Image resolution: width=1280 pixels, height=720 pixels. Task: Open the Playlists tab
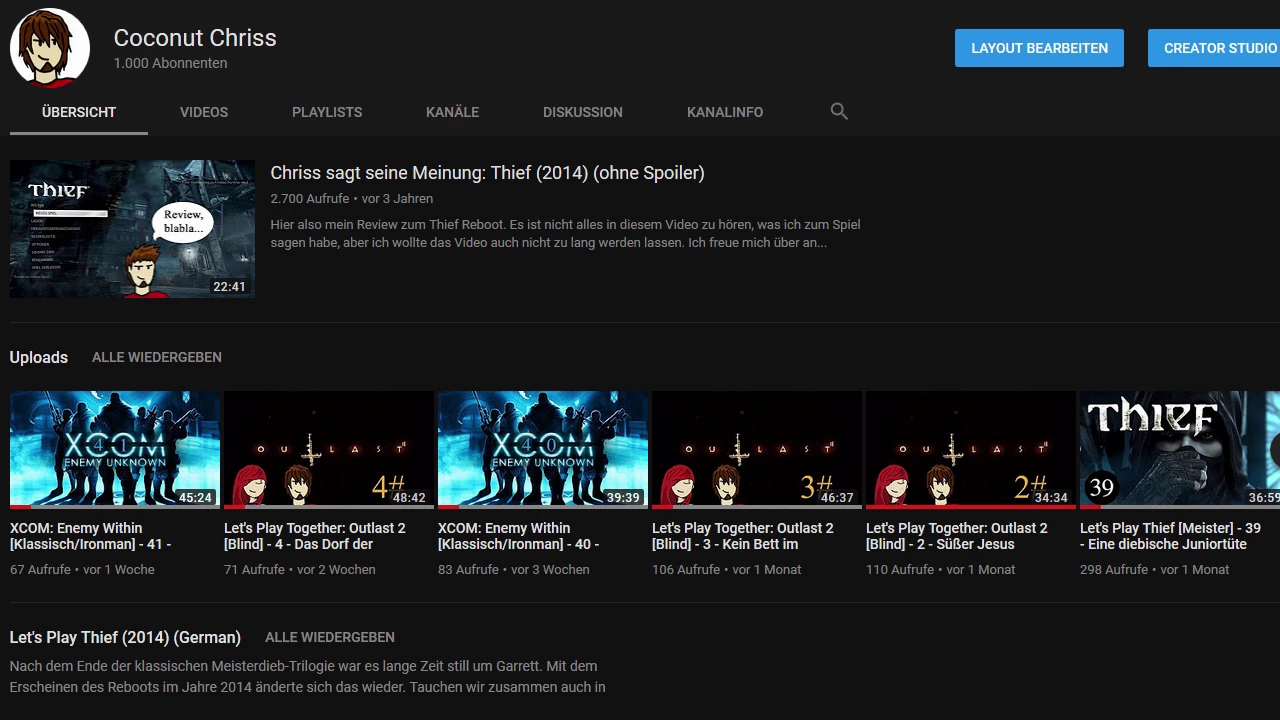(x=327, y=112)
